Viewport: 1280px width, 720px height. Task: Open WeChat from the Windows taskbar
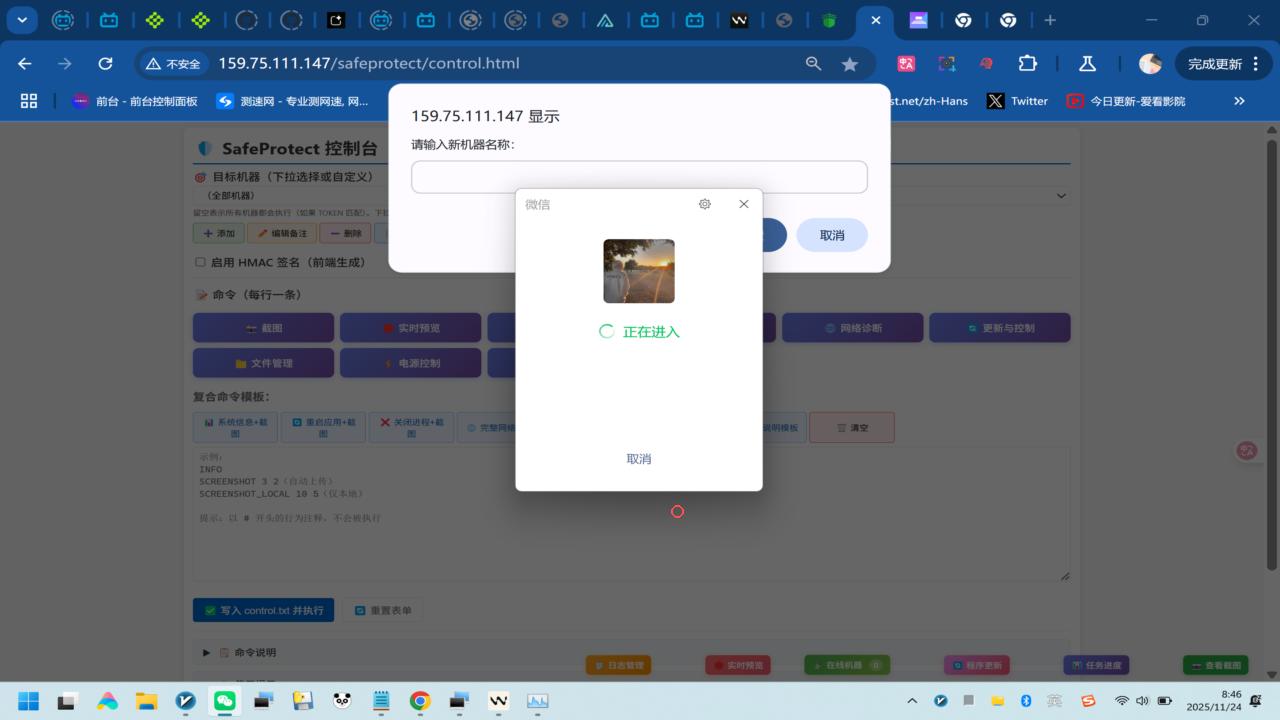click(x=225, y=701)
